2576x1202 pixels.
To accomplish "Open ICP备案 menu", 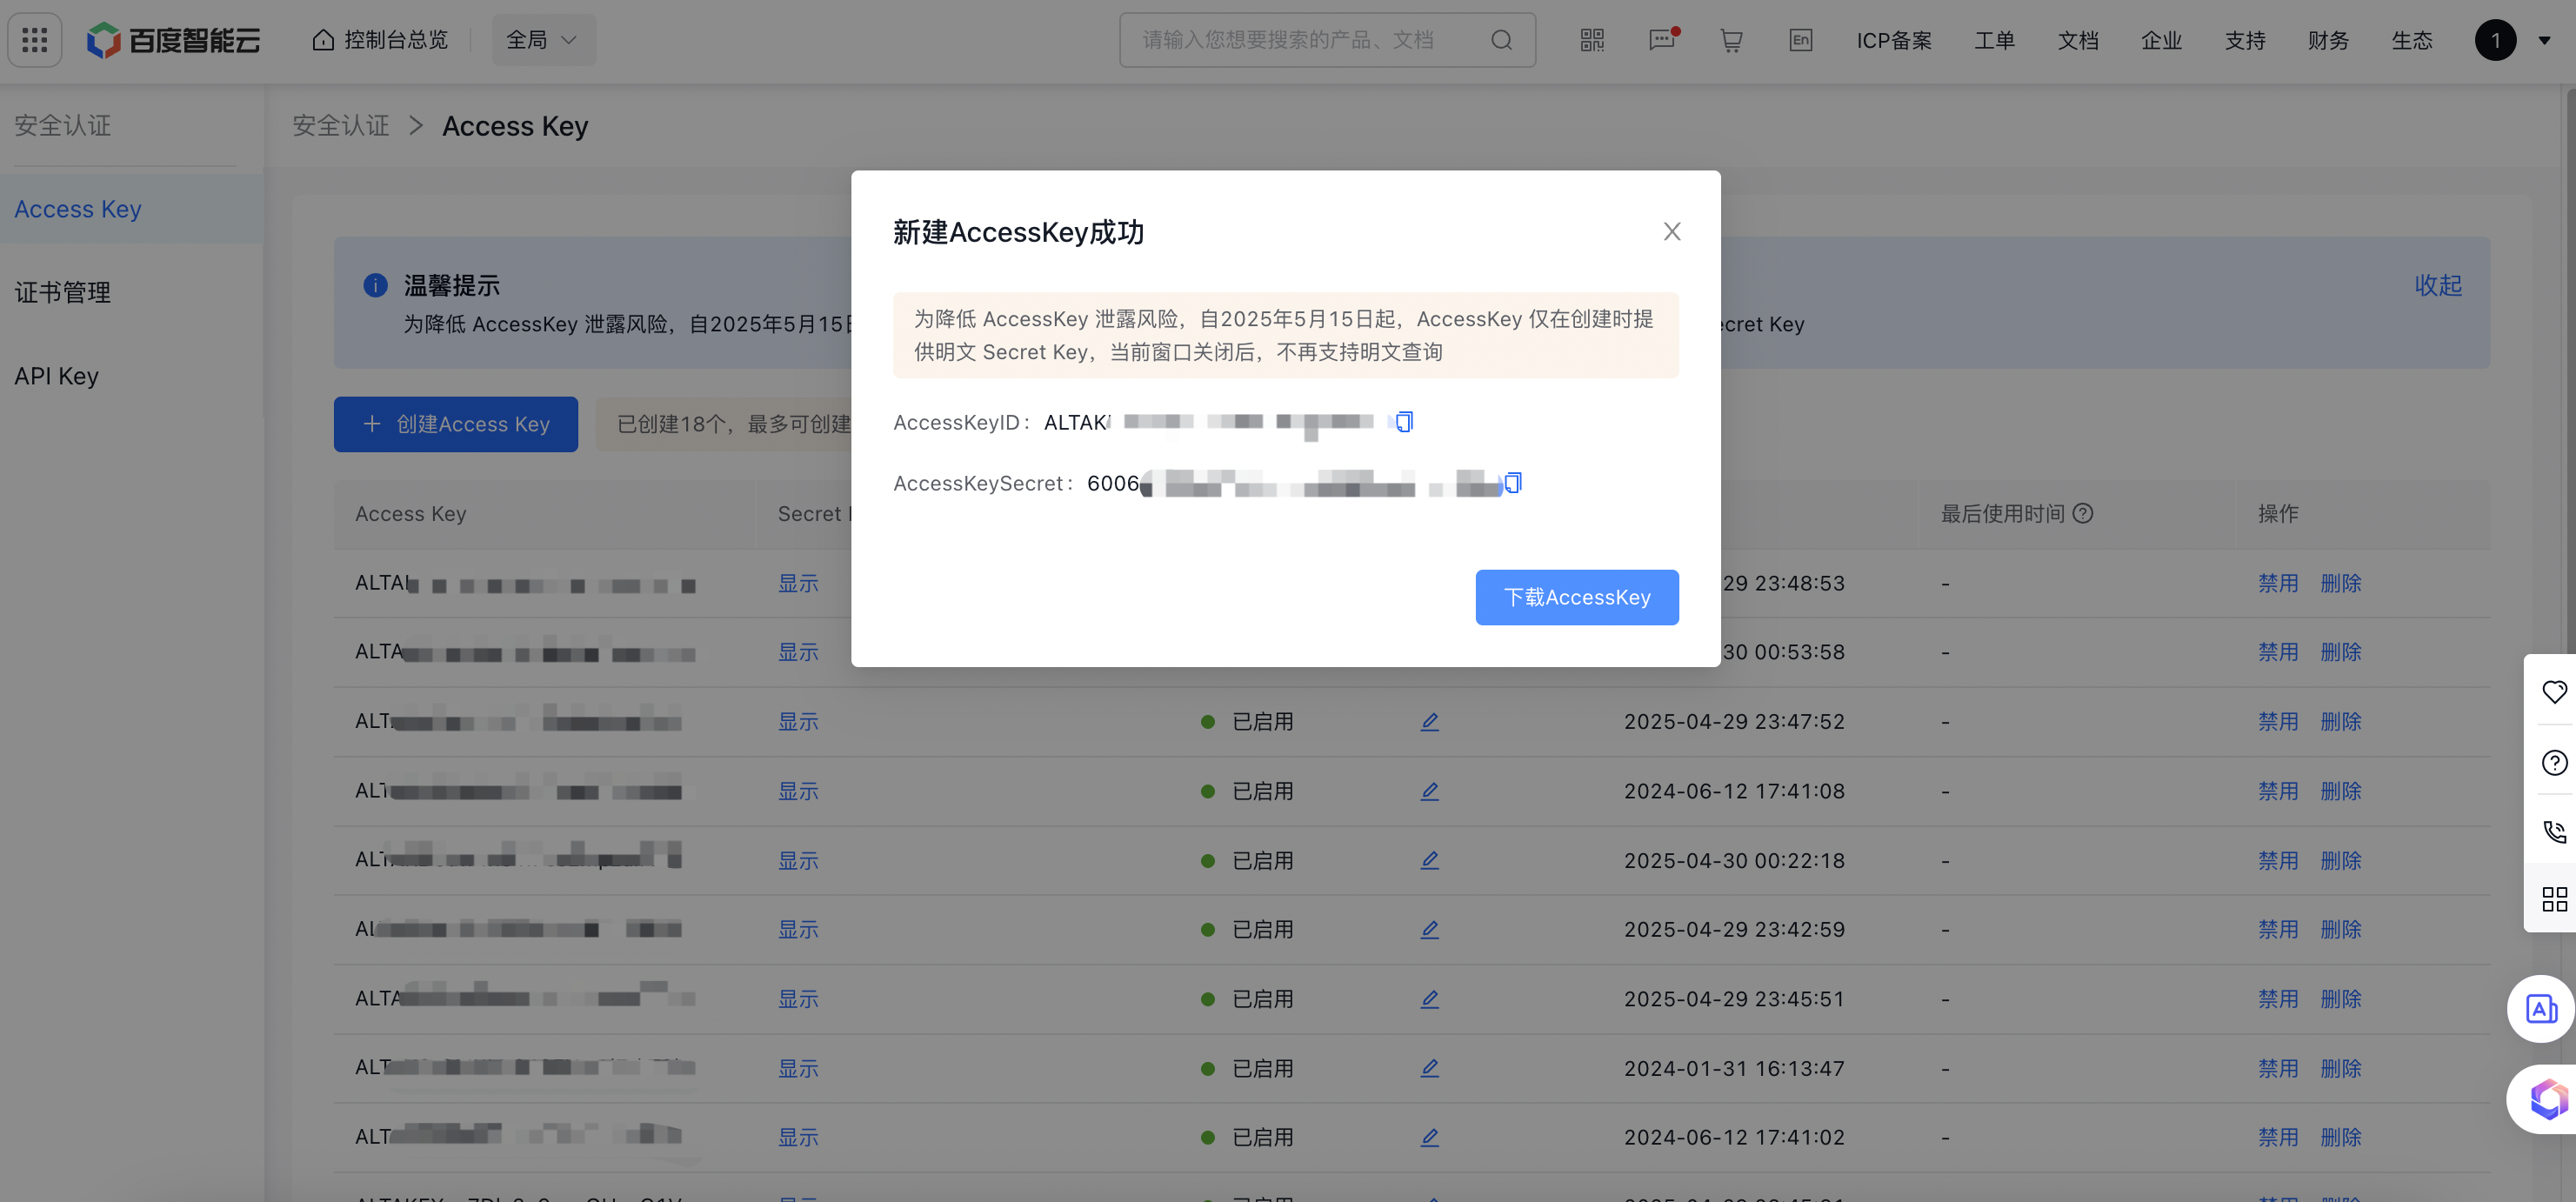I will pos(1894,40).
